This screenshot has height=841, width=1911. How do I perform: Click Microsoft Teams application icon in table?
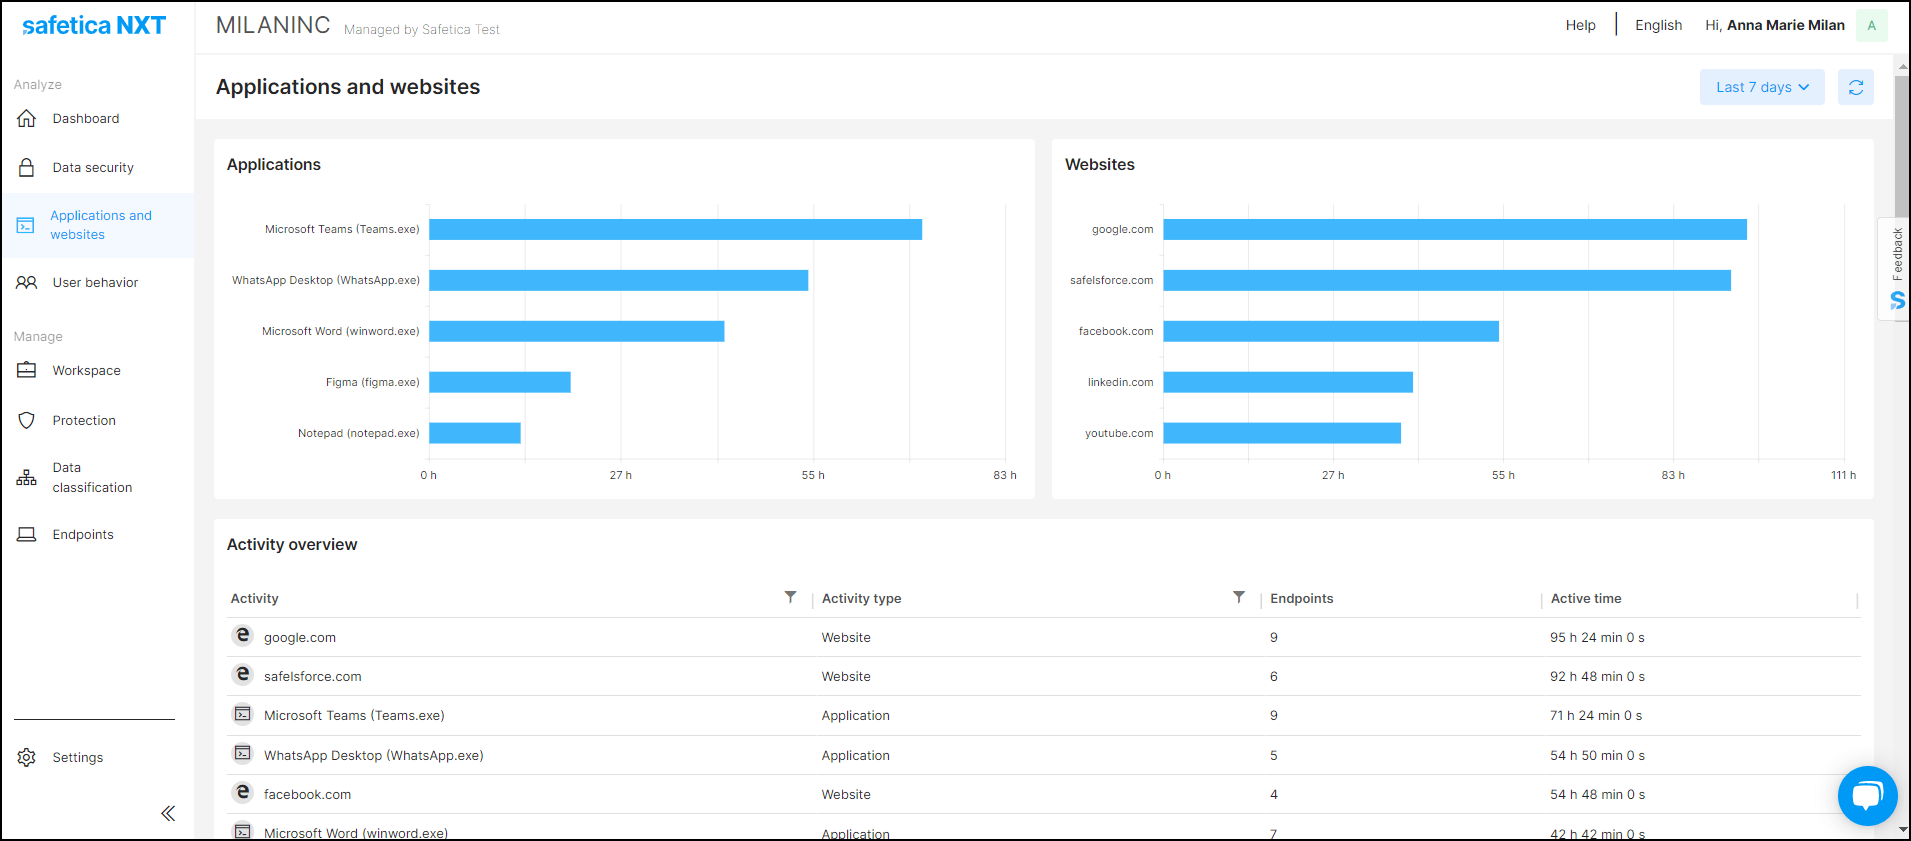pyautogui.click(x=242, y=714)
